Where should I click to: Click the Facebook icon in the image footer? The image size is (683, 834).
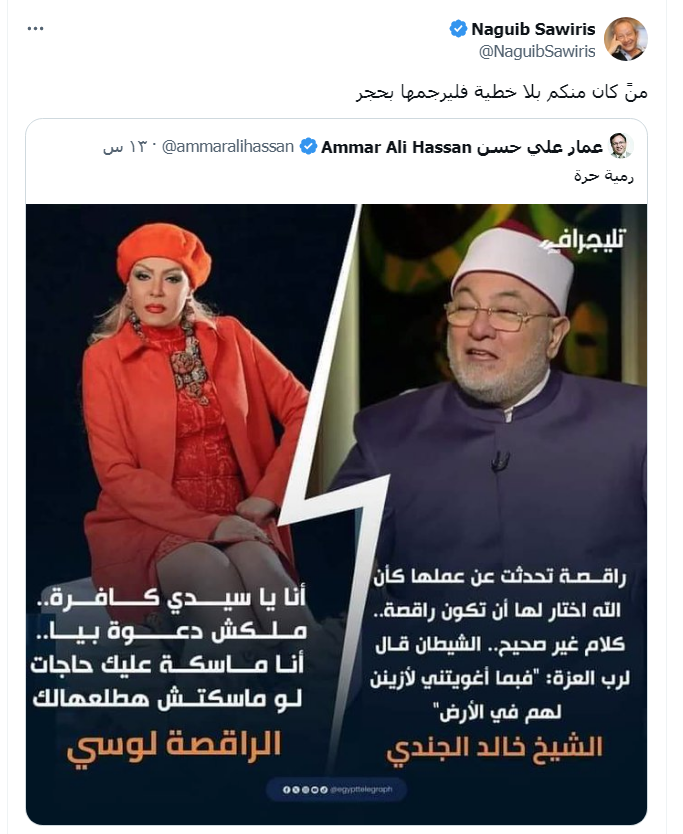pos(286,790)
